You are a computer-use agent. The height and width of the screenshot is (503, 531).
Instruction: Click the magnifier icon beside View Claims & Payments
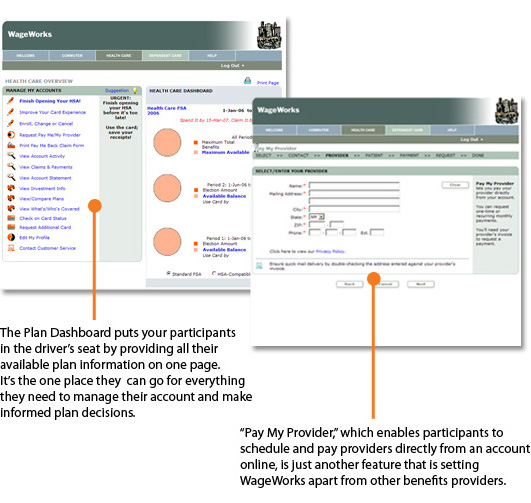click(x=11, y=166)
